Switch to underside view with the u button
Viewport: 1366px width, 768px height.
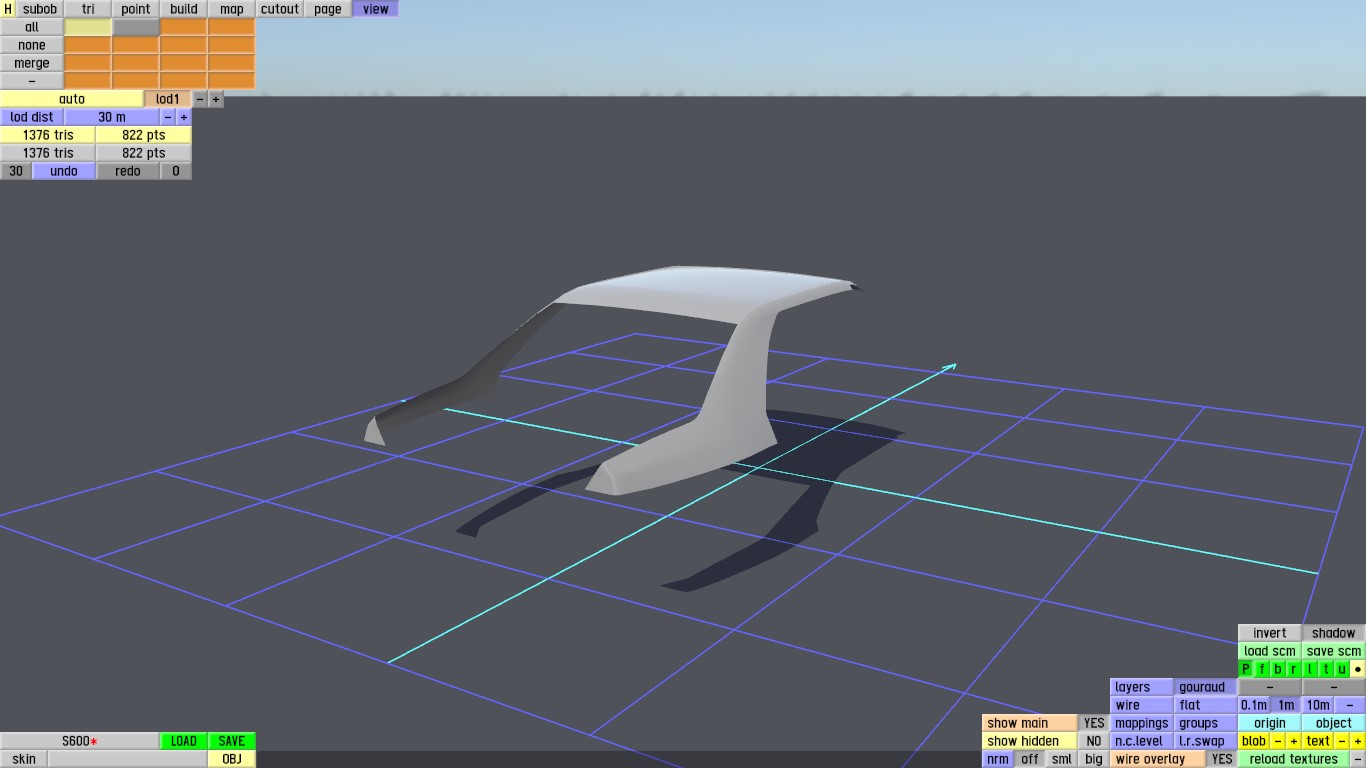coord(1342,669)
